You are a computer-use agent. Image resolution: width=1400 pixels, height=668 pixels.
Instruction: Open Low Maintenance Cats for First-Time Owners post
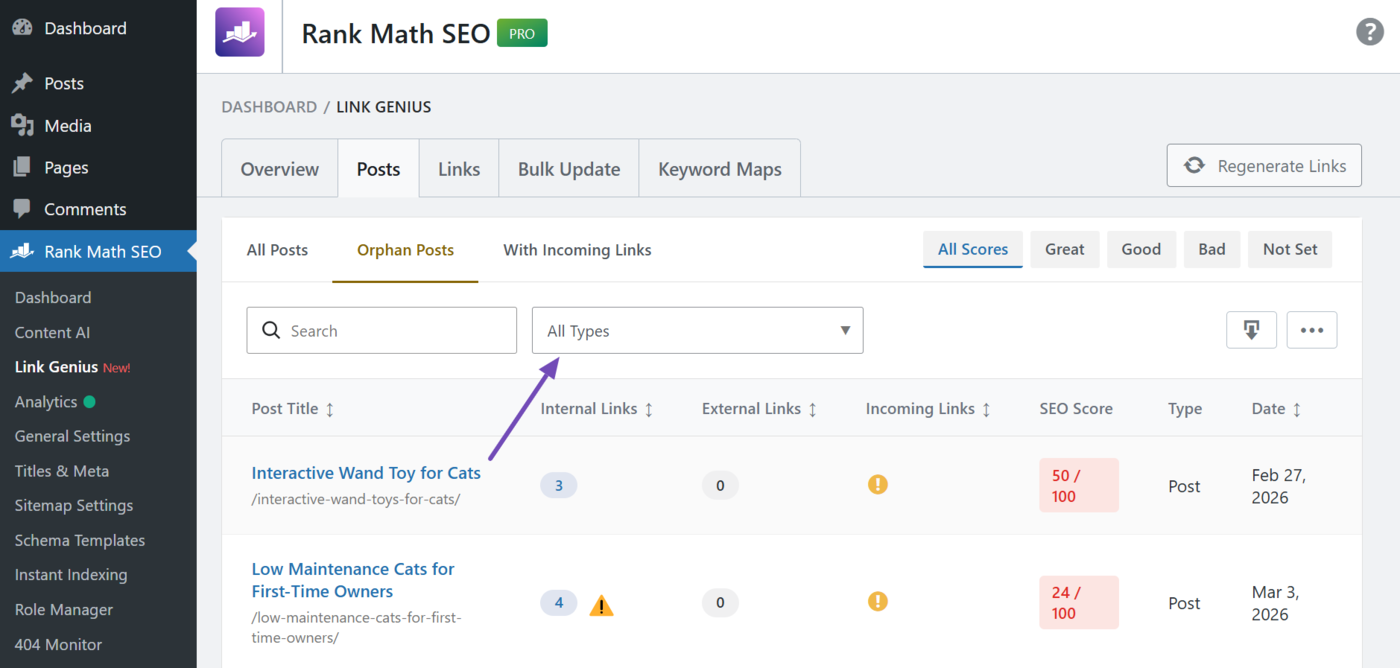pos(353,580)
